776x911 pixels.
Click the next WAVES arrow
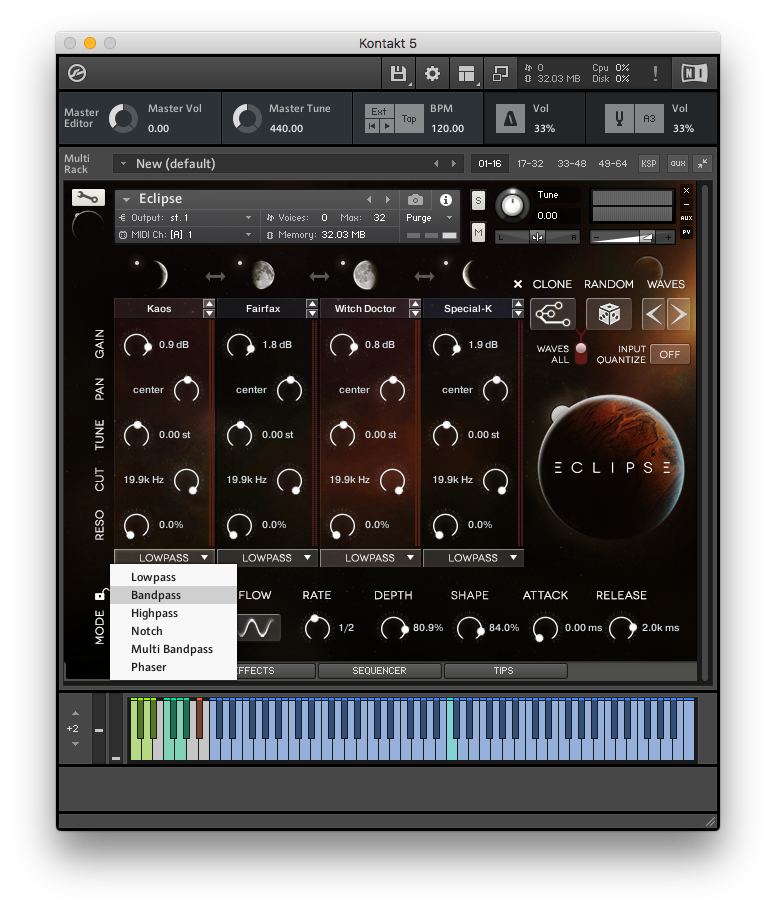678,315
